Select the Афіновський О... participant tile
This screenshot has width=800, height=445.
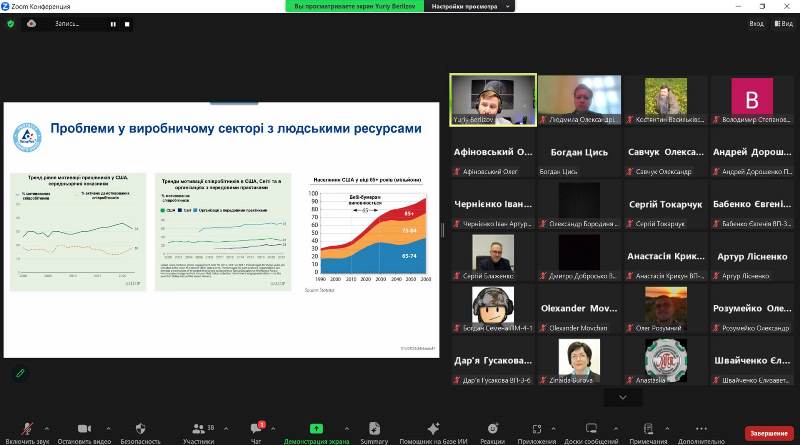pyautogui.click(x=493, y=152)
